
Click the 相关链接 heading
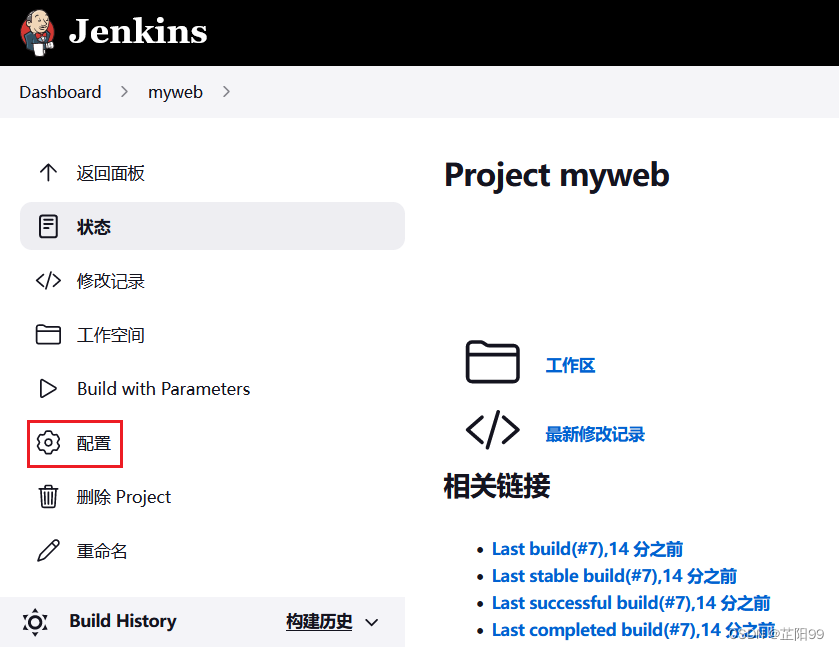[x=497, y=486]
